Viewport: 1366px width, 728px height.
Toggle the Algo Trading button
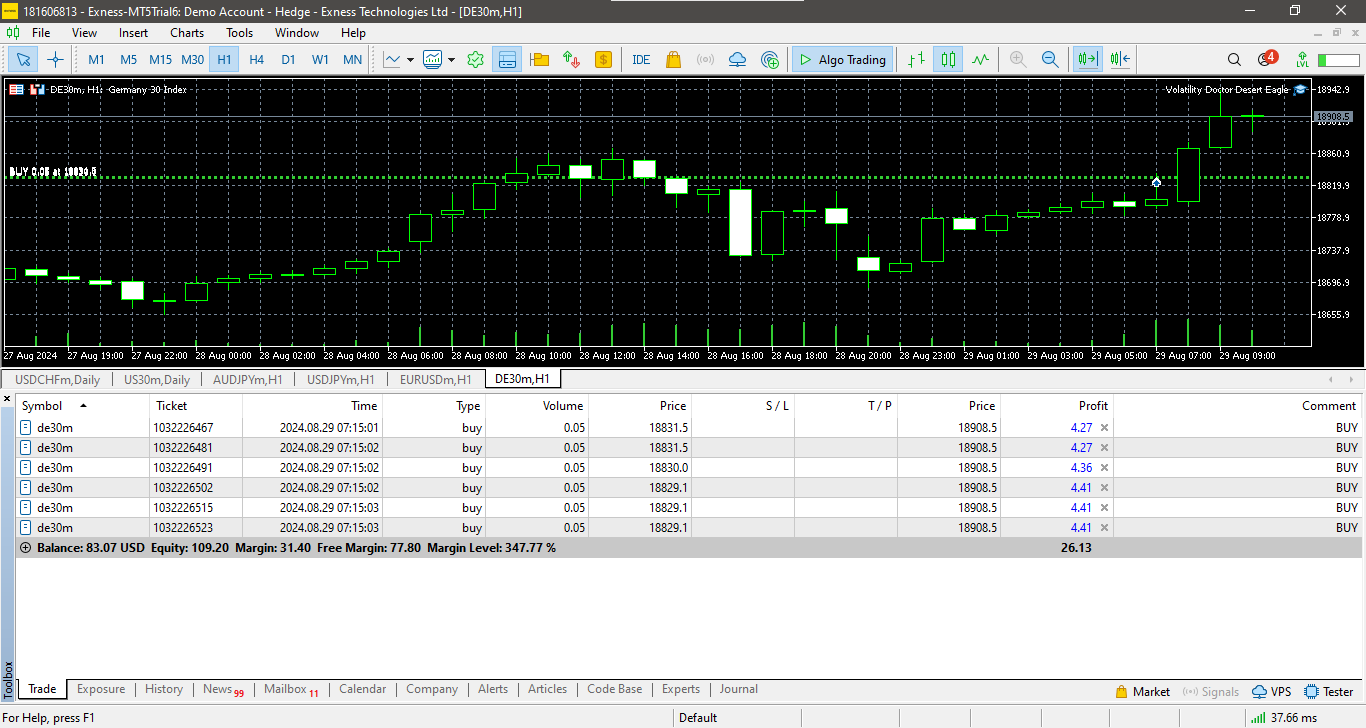click(841, 60)
